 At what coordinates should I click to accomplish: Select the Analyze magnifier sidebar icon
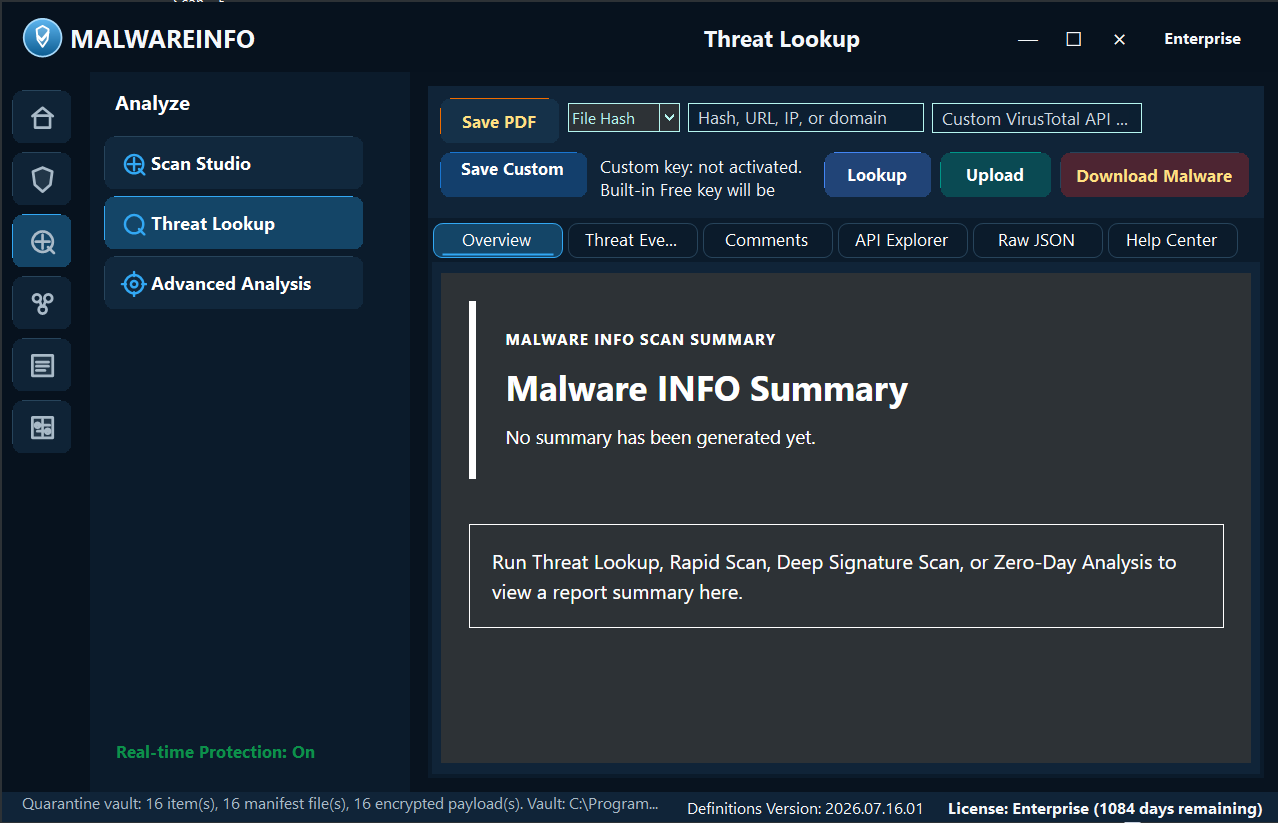click(x=42, y=242)
